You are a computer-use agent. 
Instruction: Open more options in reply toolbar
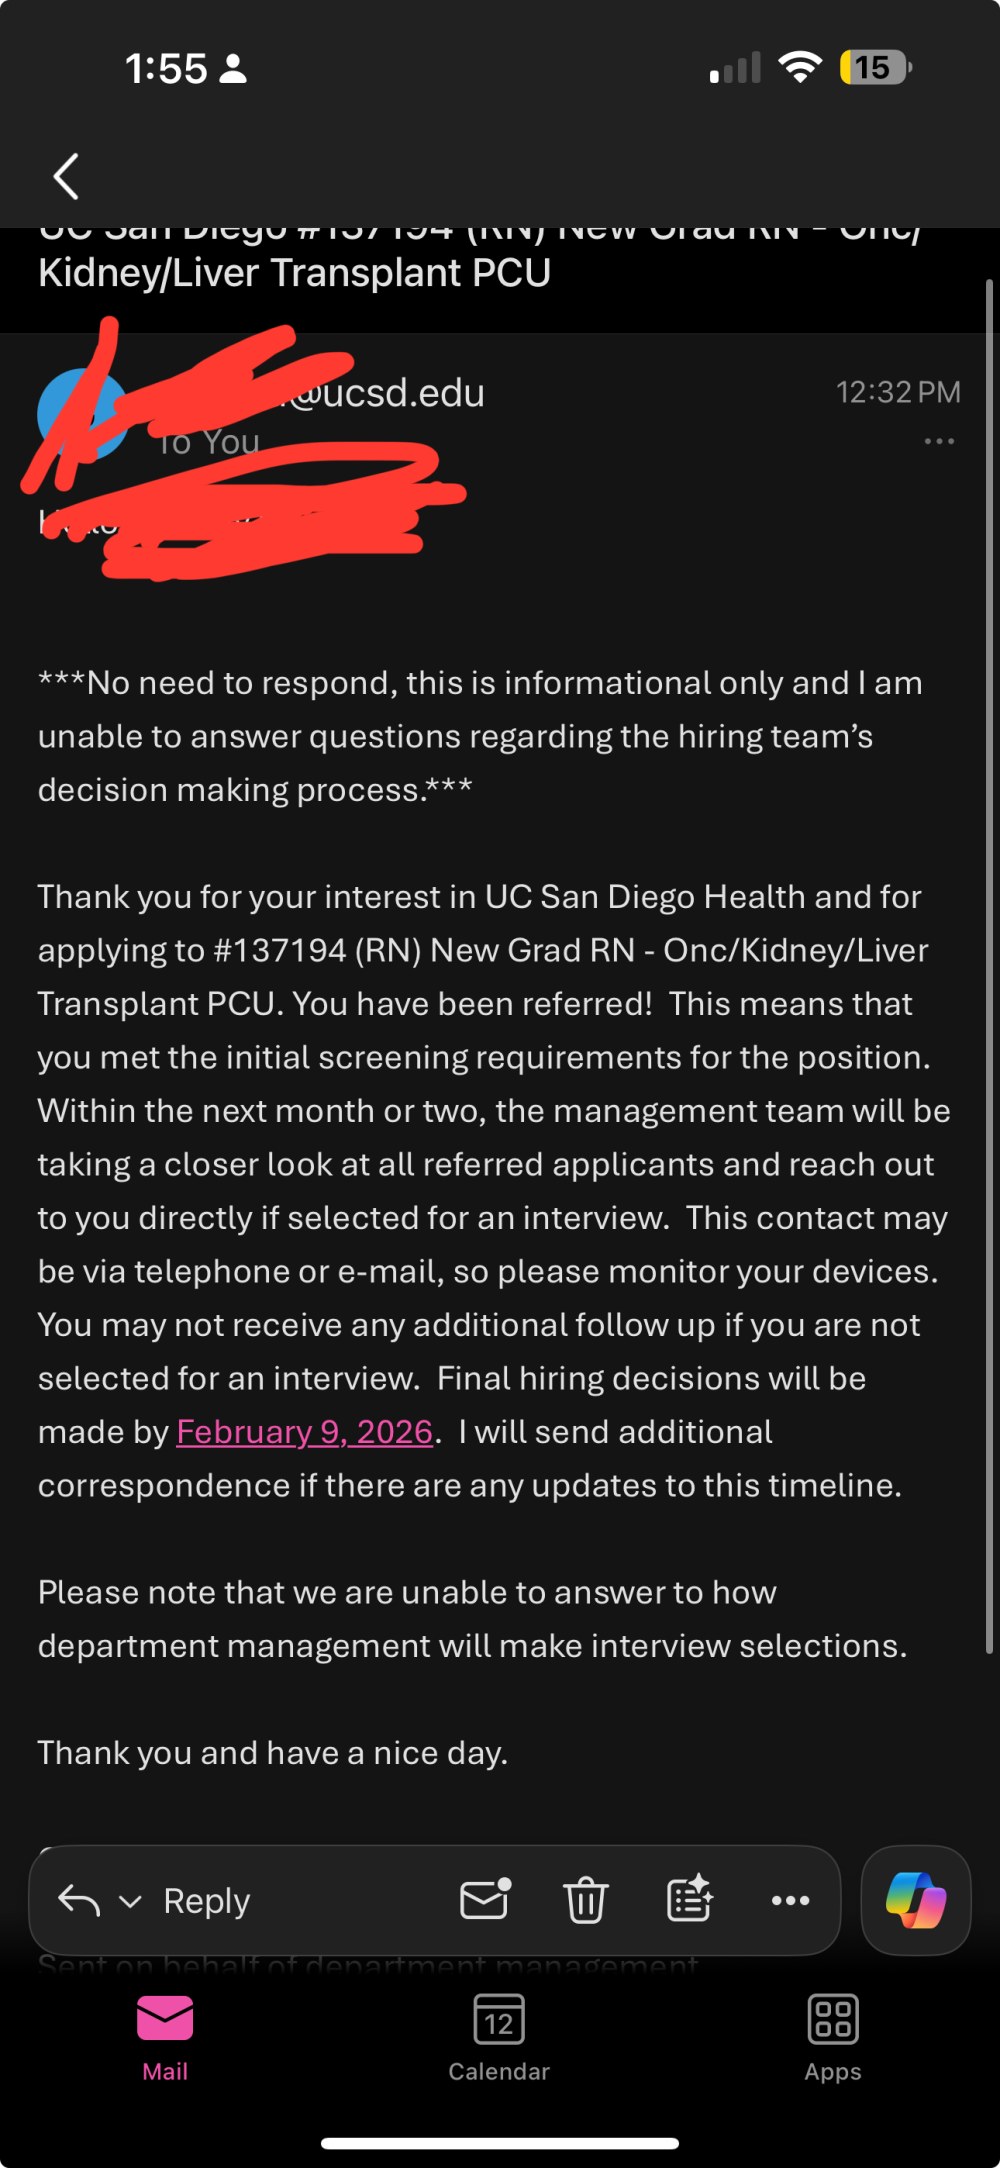790,1900
